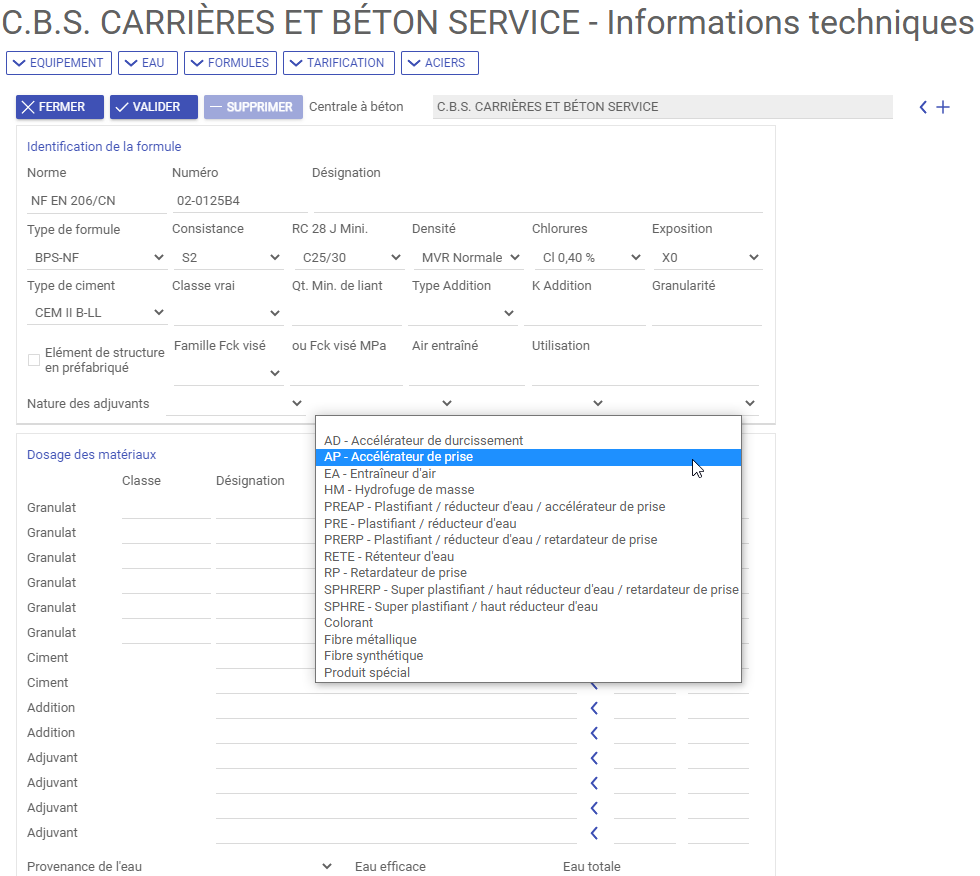Click the first Granulat Classe field
980x876 pixels.
(166, 507)
